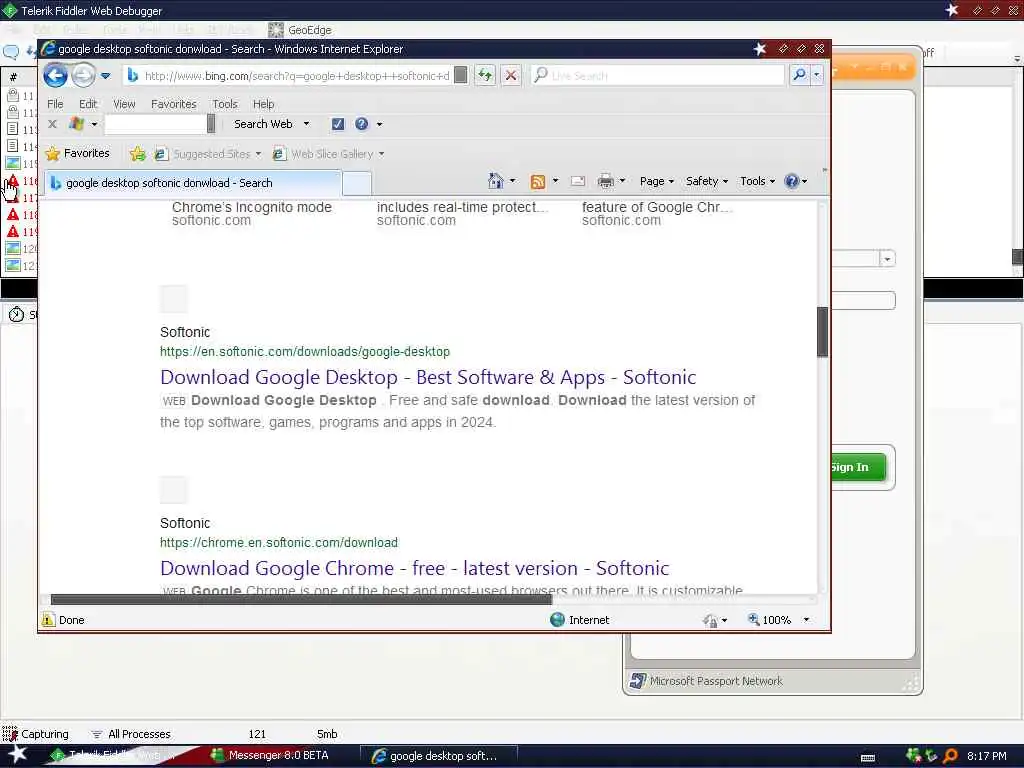
Task: Click the RSS feeds icon
Action: coord(537,182)
